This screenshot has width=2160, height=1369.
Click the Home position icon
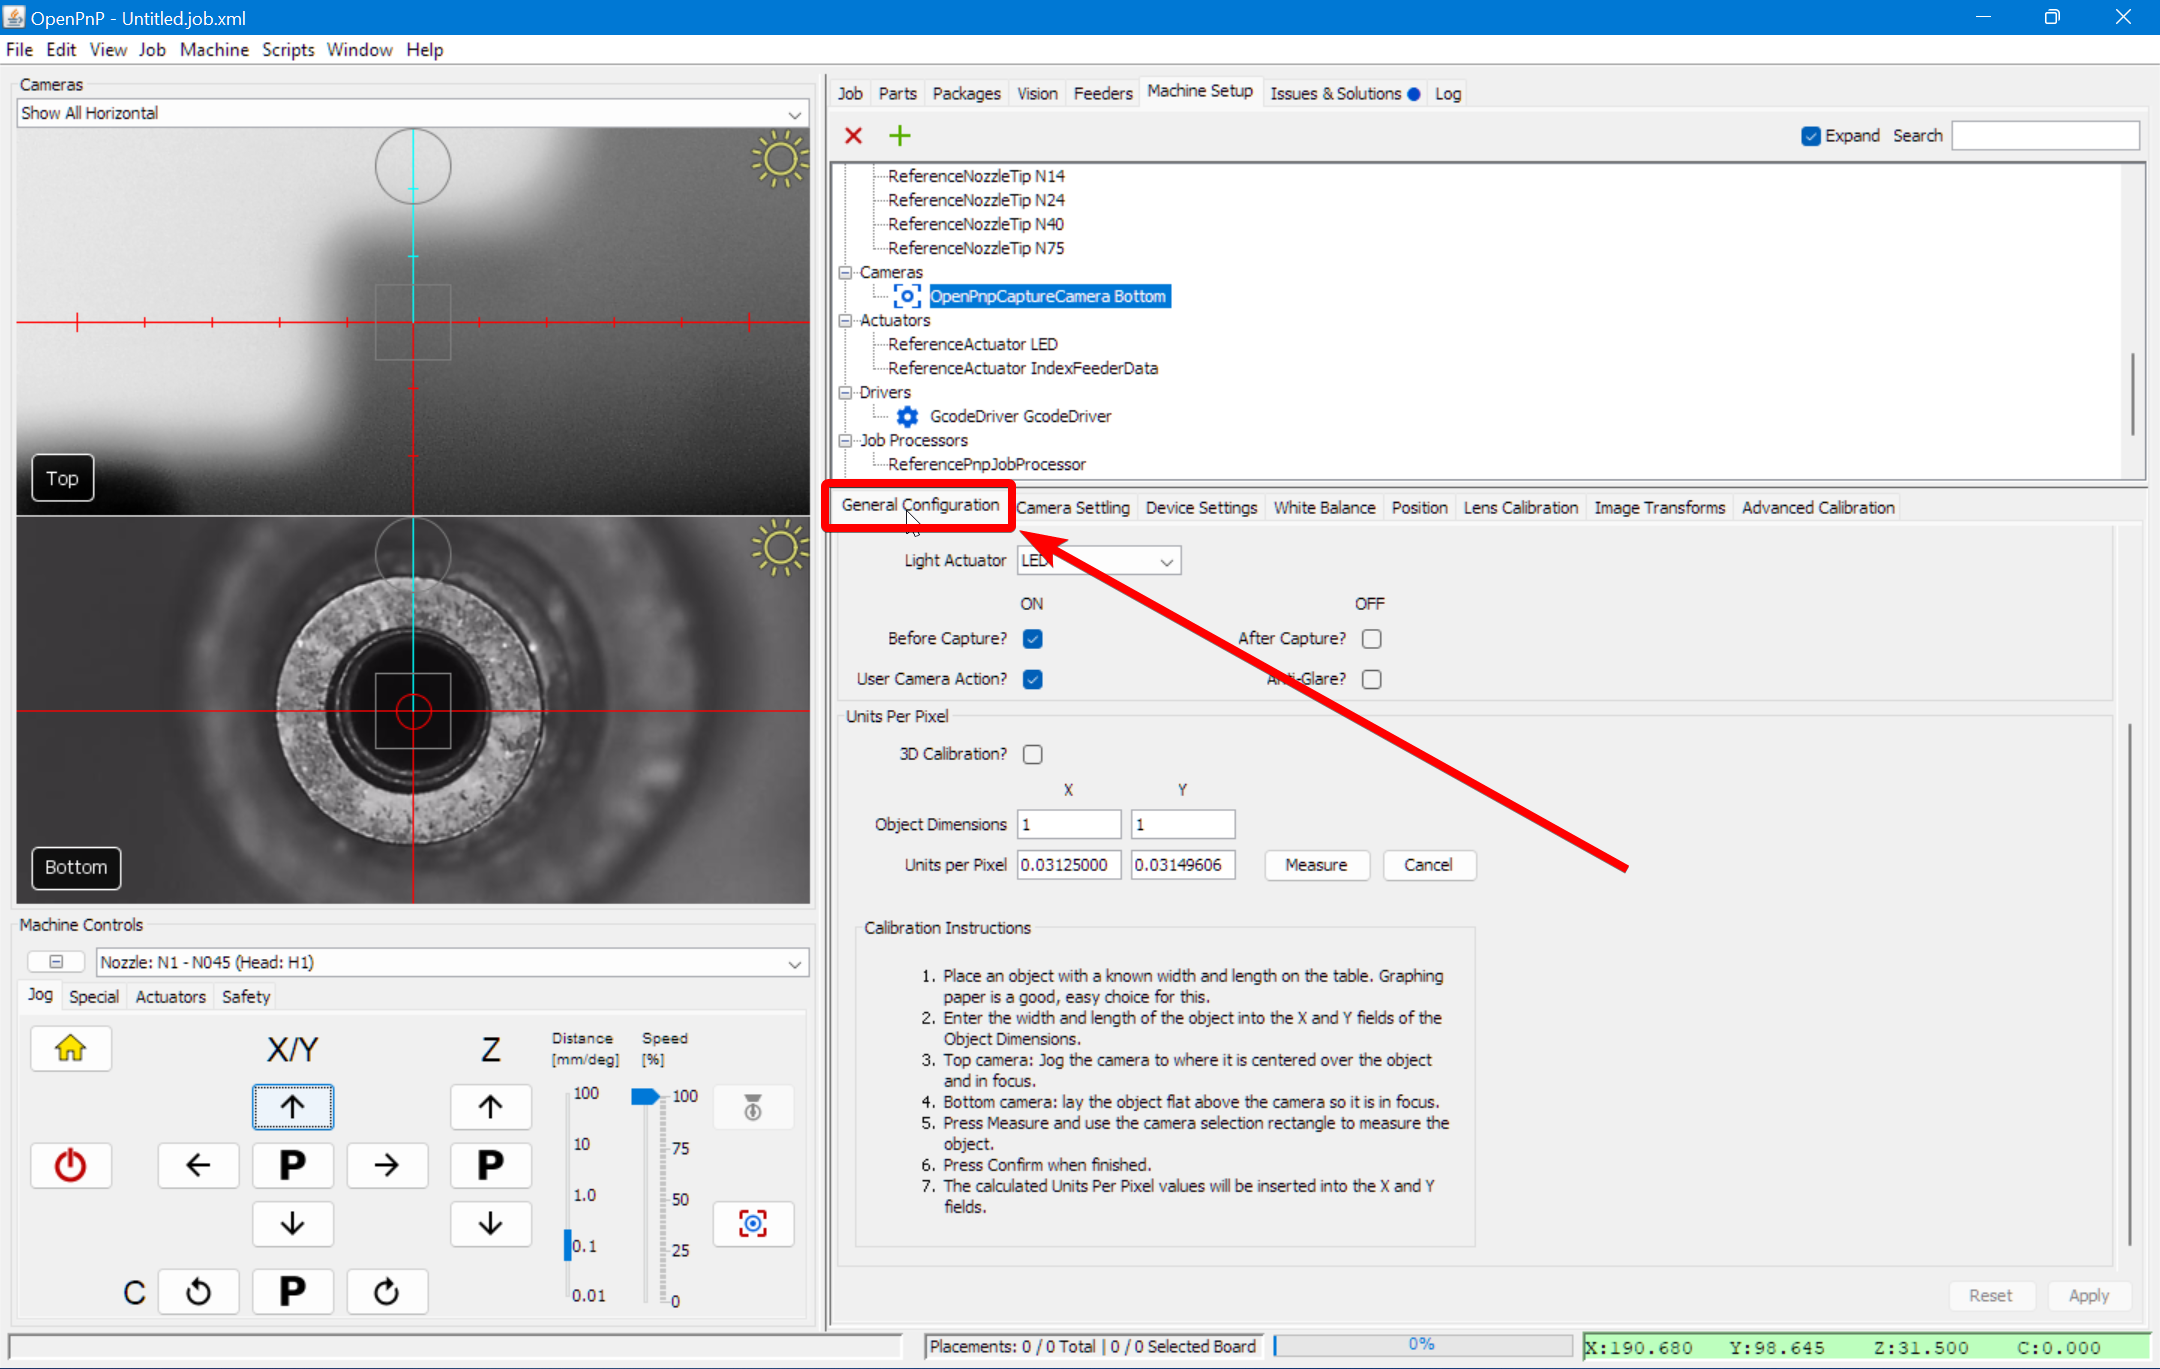(x=70, y=1048)
